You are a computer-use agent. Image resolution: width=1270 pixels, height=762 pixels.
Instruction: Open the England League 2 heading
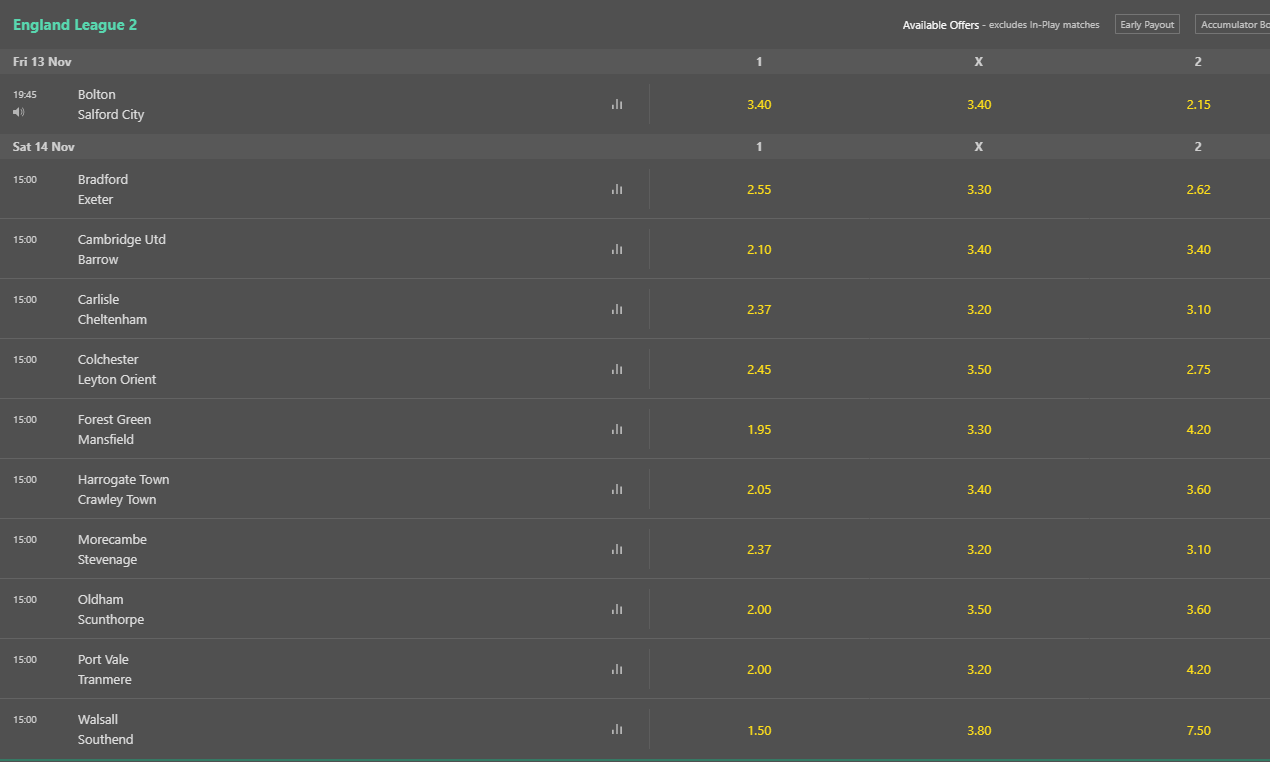click(x=75, y=25)
